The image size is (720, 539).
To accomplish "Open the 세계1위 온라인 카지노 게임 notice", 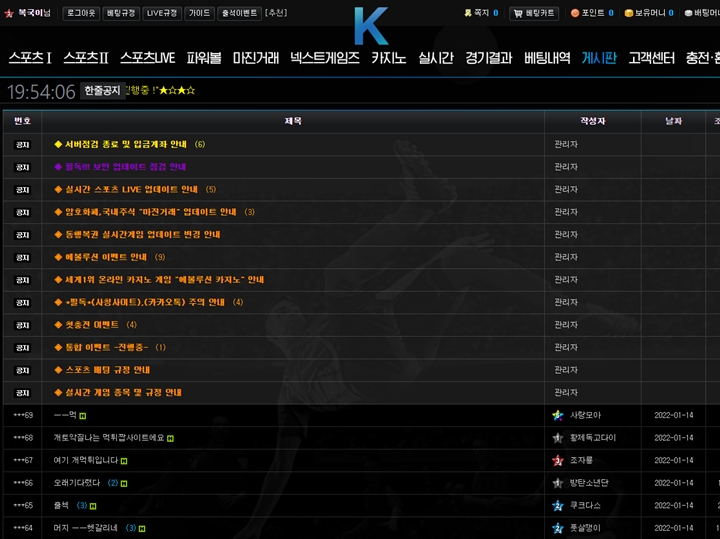I will tap(164, 280).
